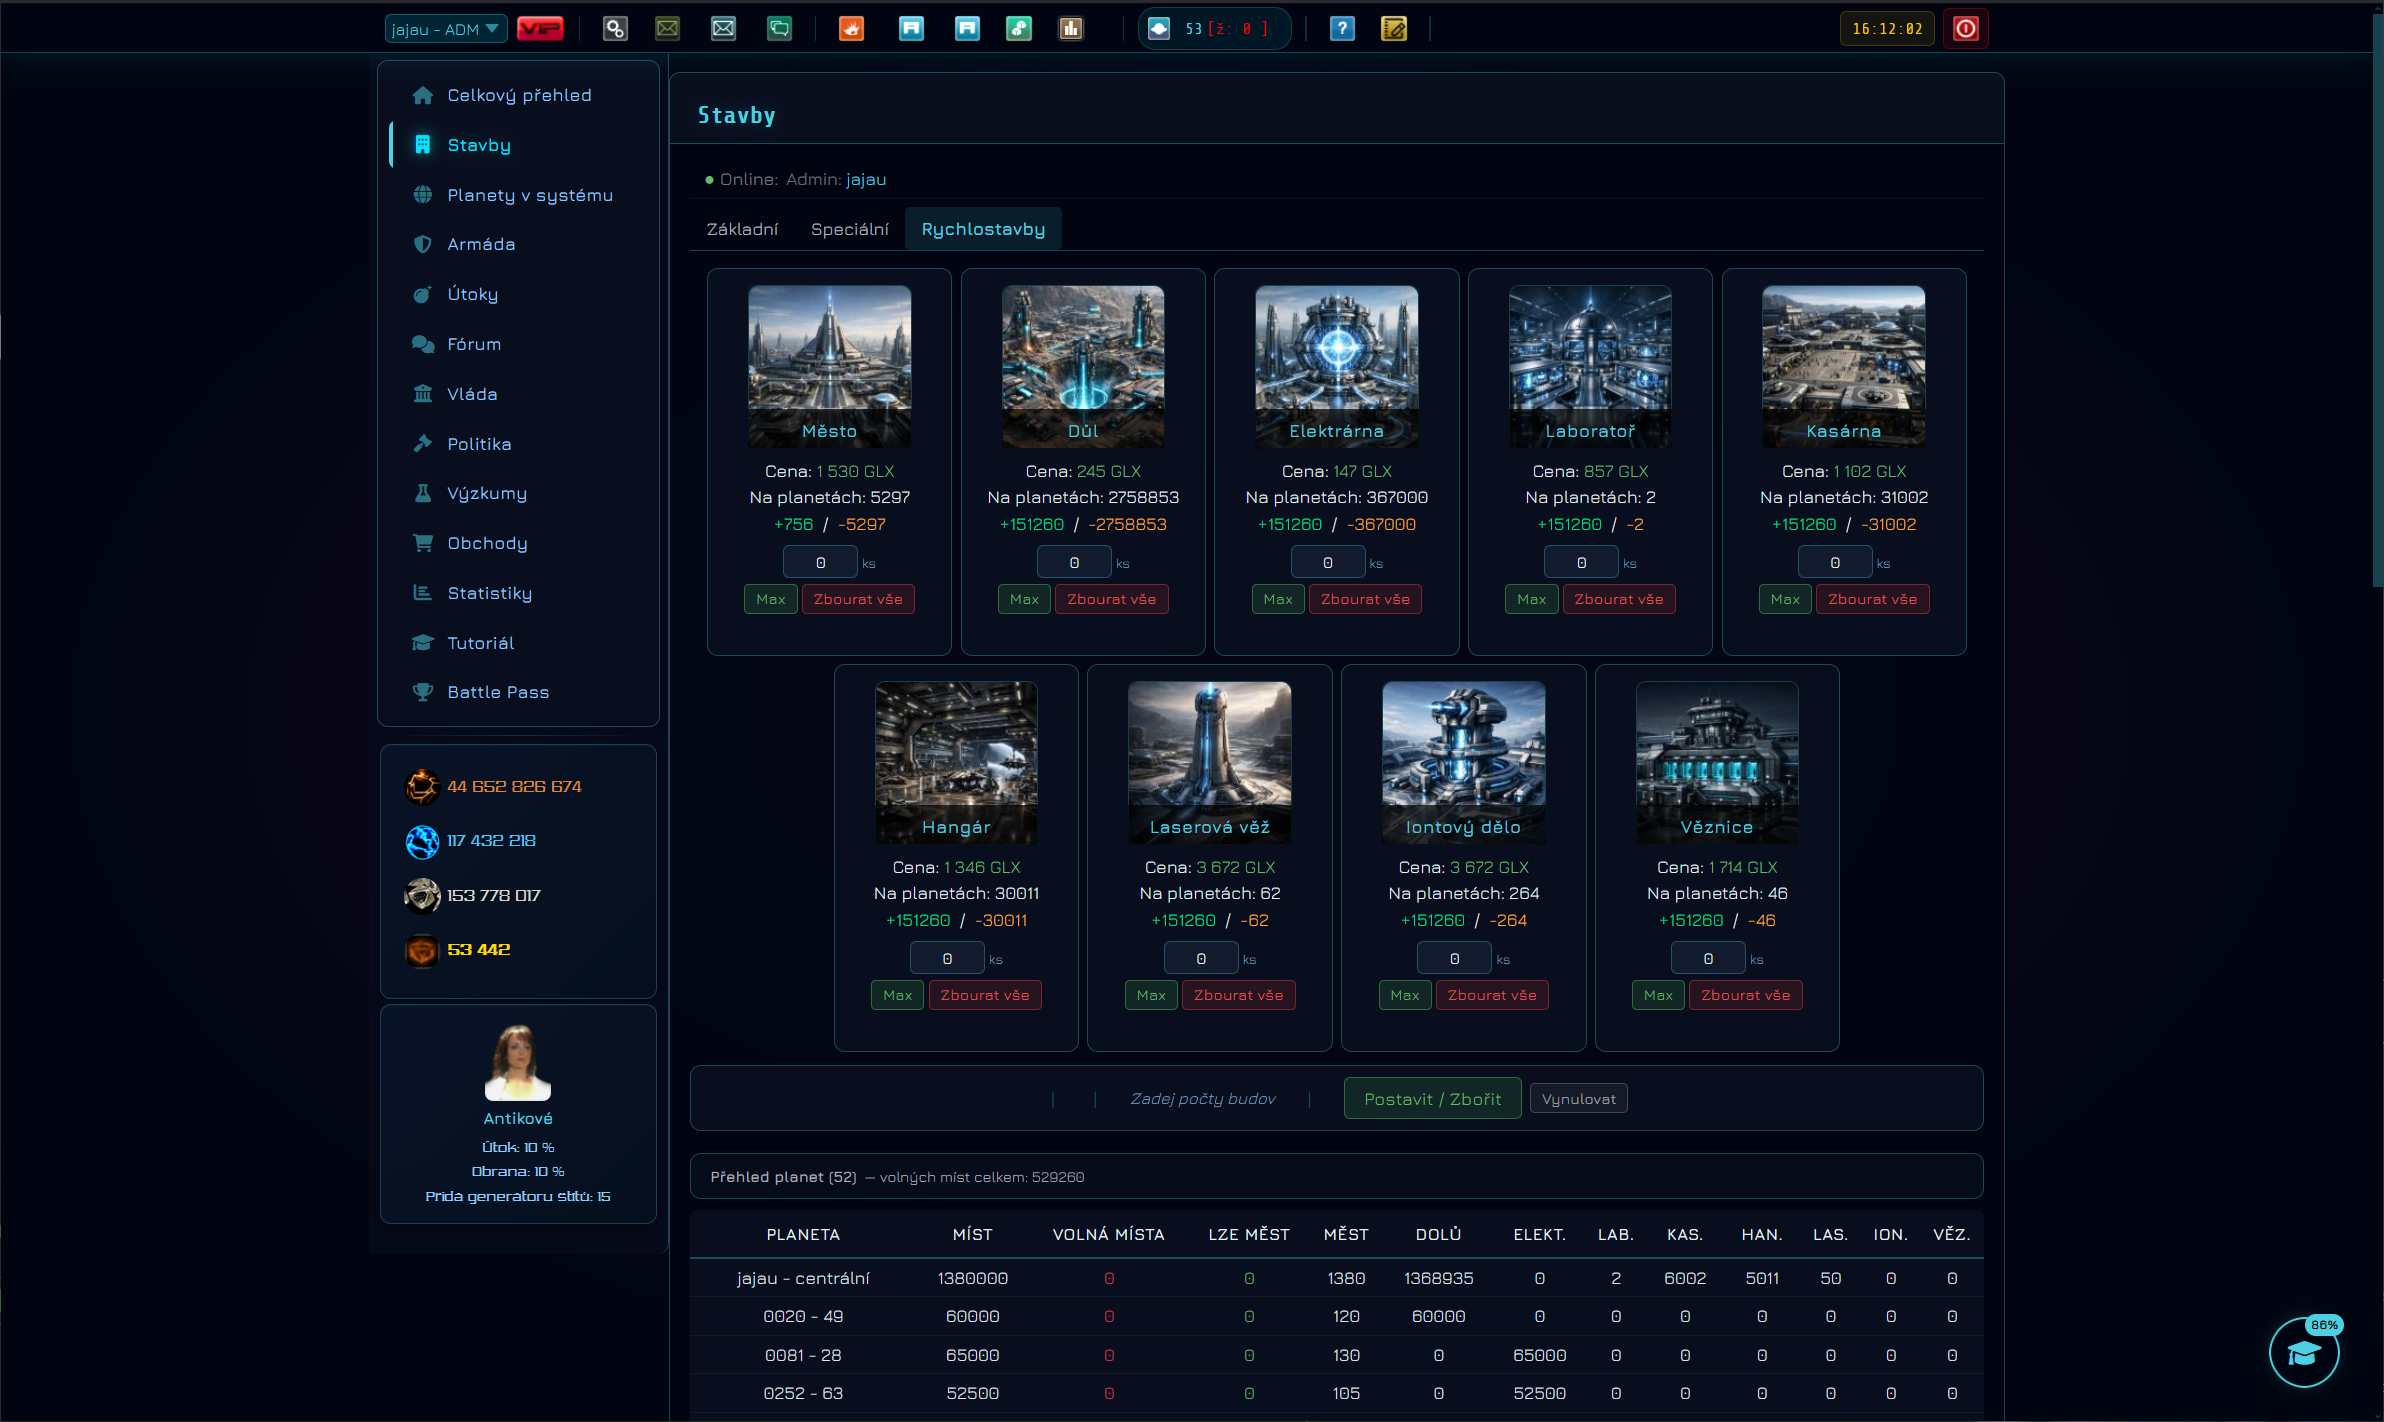Screen dimensions: 2384x1422
Task: Click the bar chart statistics toolbar icon
Action: point(1071,29)
